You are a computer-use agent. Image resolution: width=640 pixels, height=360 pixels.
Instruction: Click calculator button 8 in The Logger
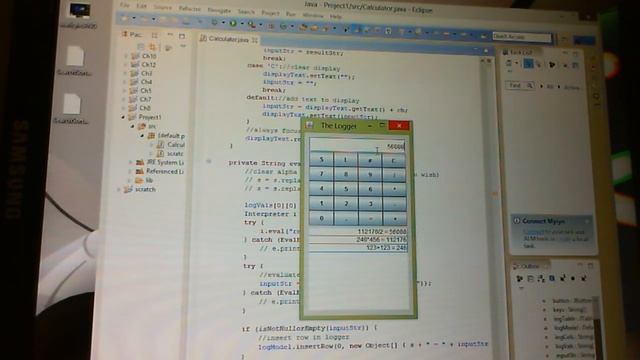(345, 174)
